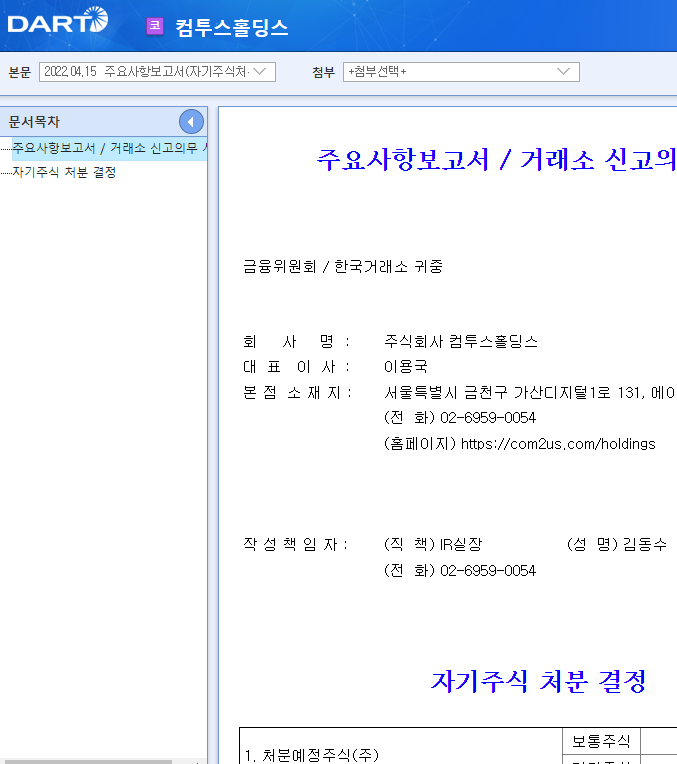Click the name text (성 명) 김동수
Viewport: 677px width, 764px height.
(617, 544)
